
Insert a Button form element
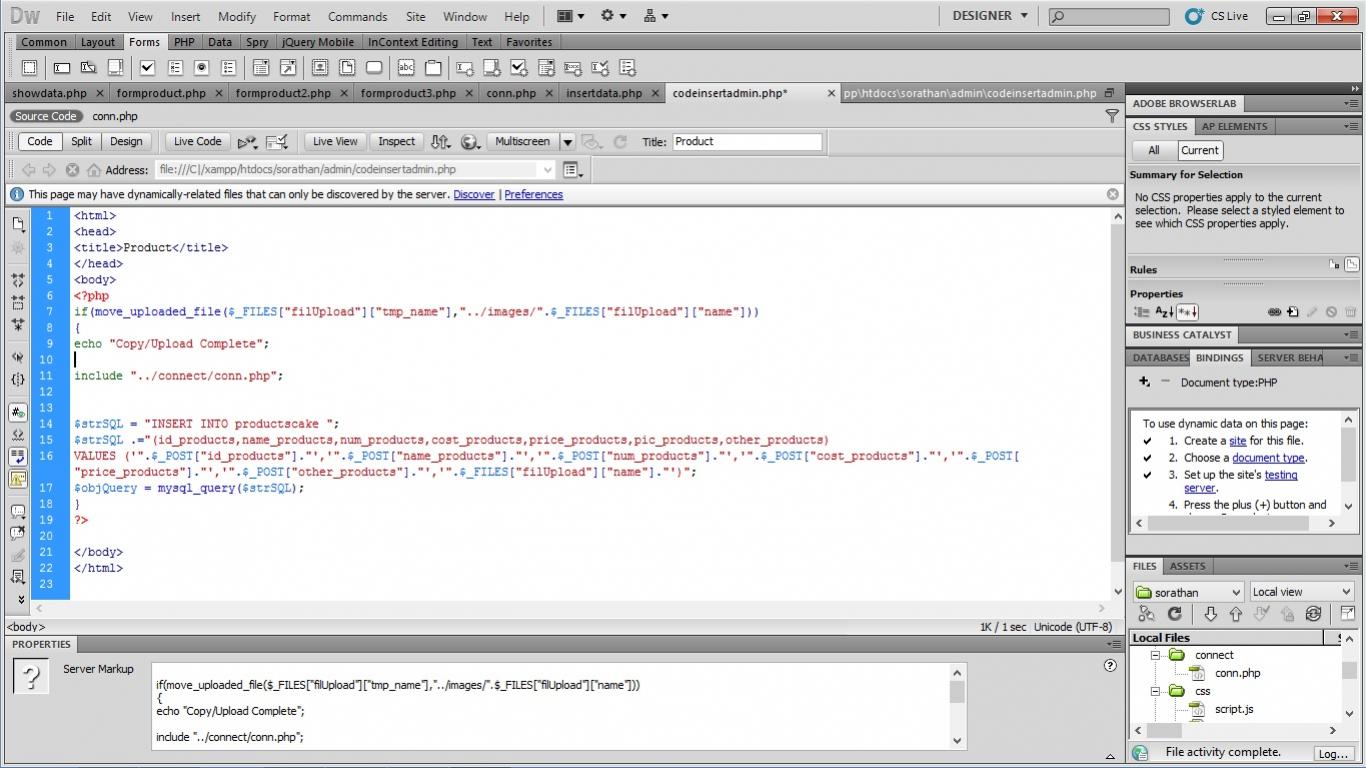click(x=374, y=68)
